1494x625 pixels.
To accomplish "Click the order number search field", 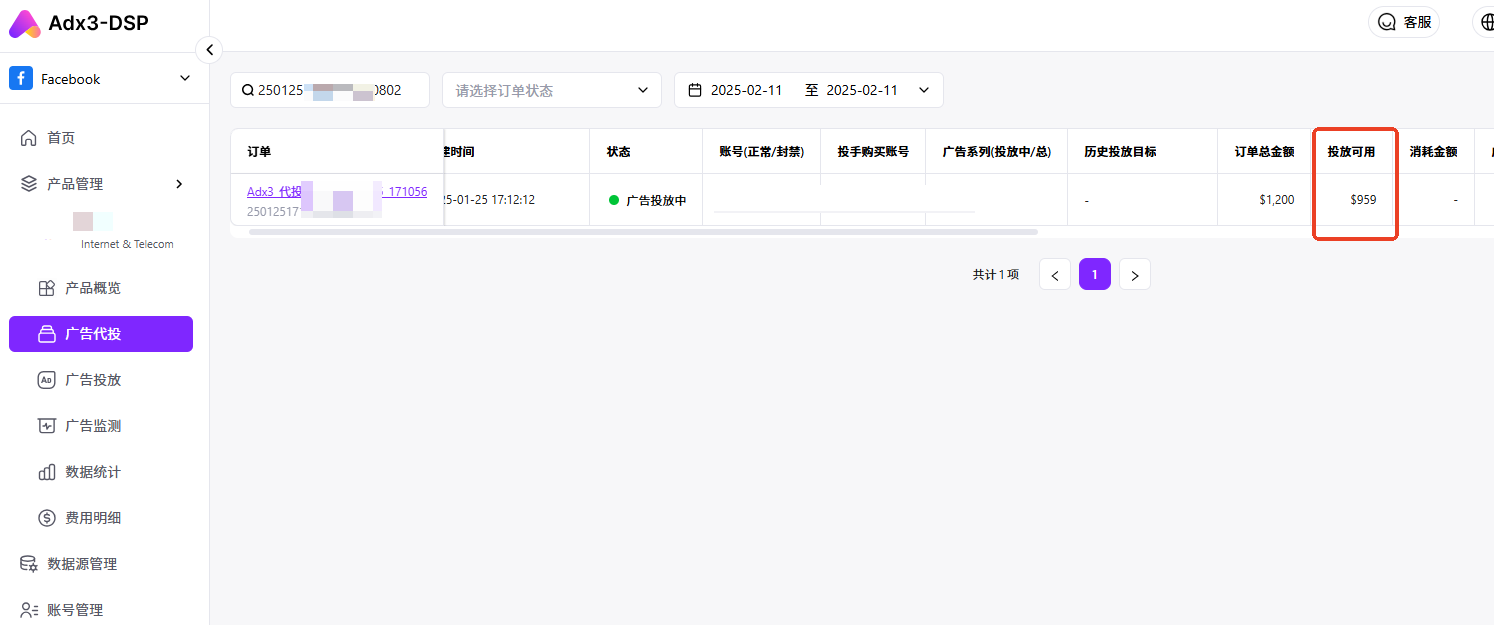I will [335, 90].
